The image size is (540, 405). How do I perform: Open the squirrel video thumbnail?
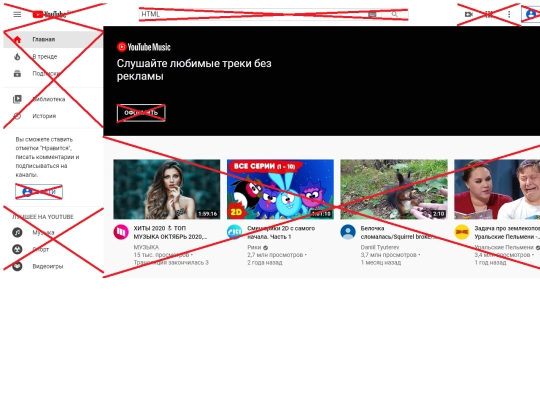(394, 189)
